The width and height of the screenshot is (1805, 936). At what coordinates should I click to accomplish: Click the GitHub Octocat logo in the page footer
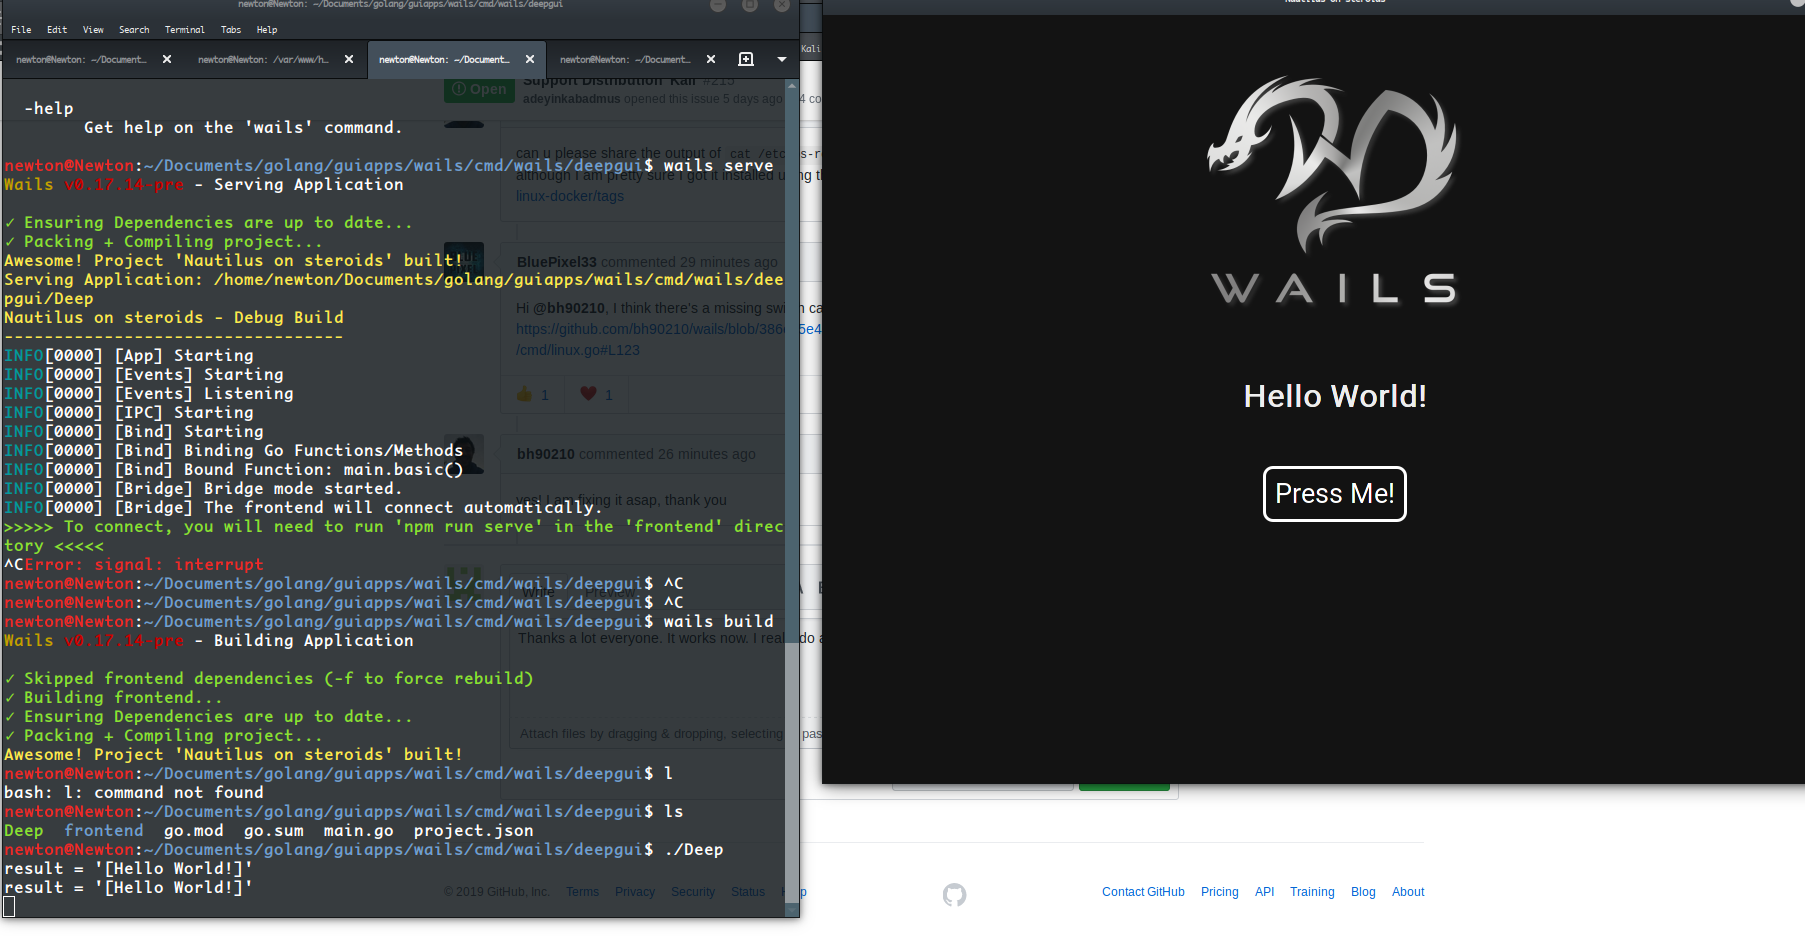click(x=954, y=895)
